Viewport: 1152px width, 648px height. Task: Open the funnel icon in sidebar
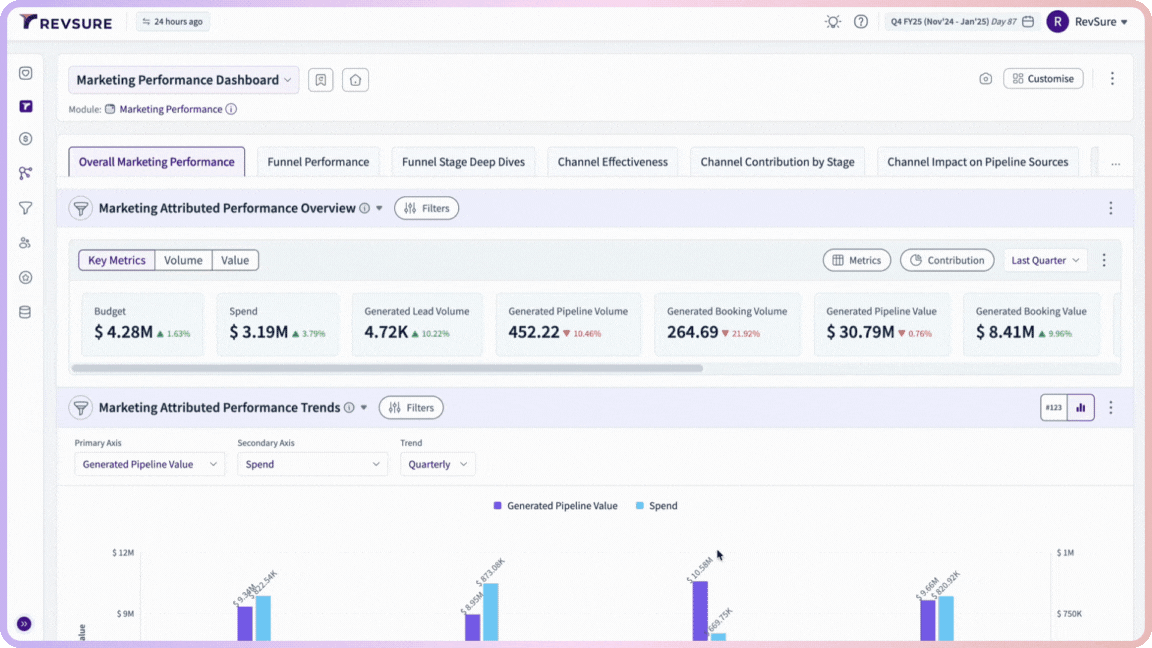[26, 208]
